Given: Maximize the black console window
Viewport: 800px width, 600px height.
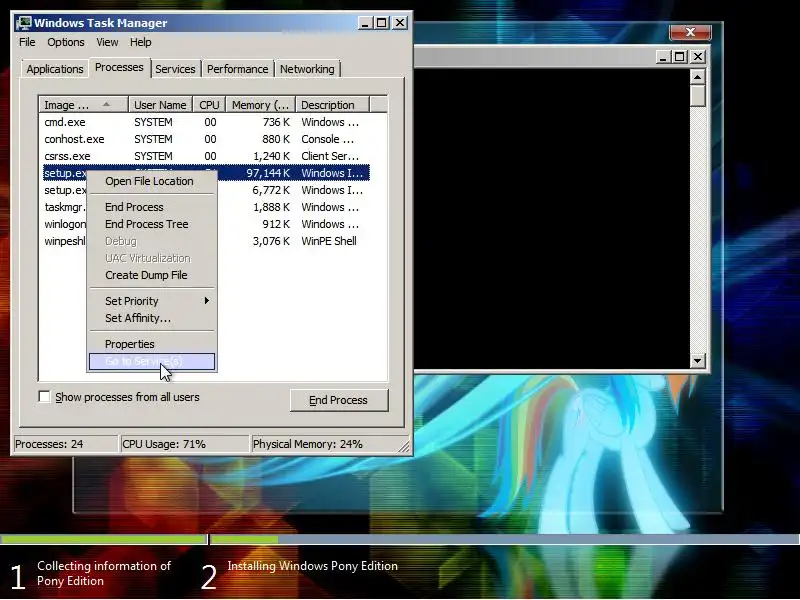Looking at the screenshot, I should click(x=679, y=57).
